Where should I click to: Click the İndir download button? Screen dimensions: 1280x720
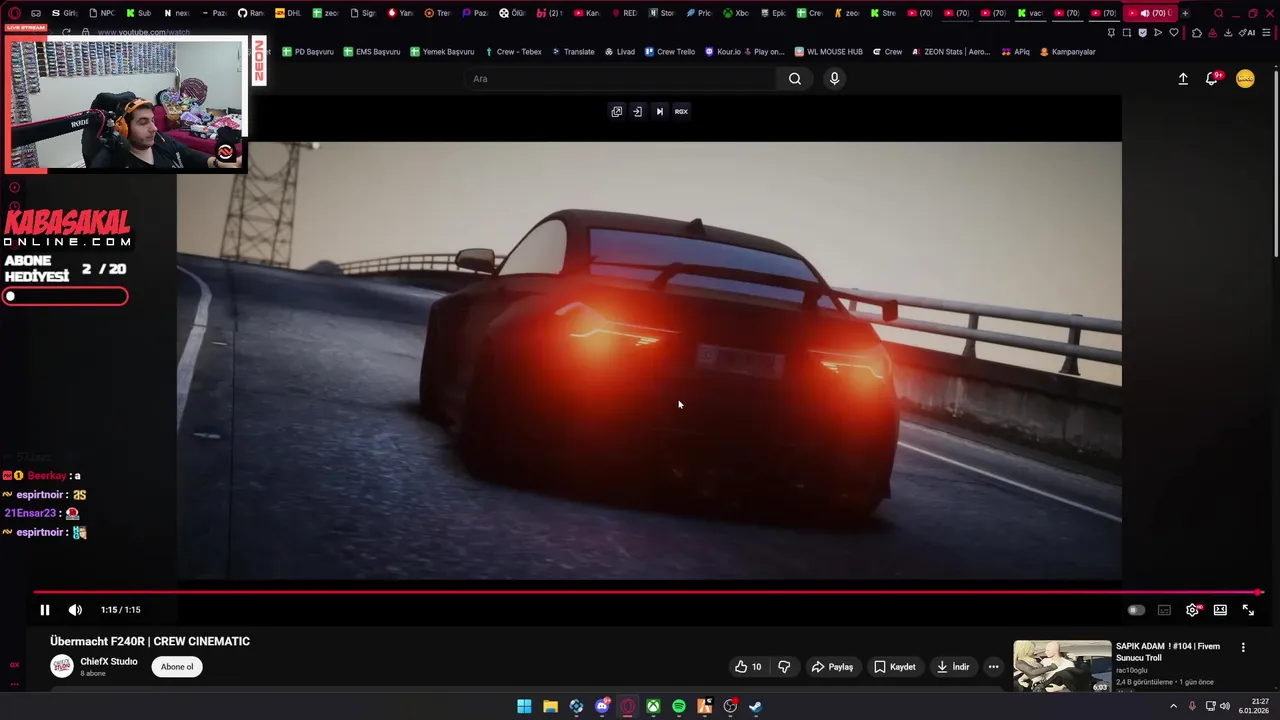(x=952, y=667)
